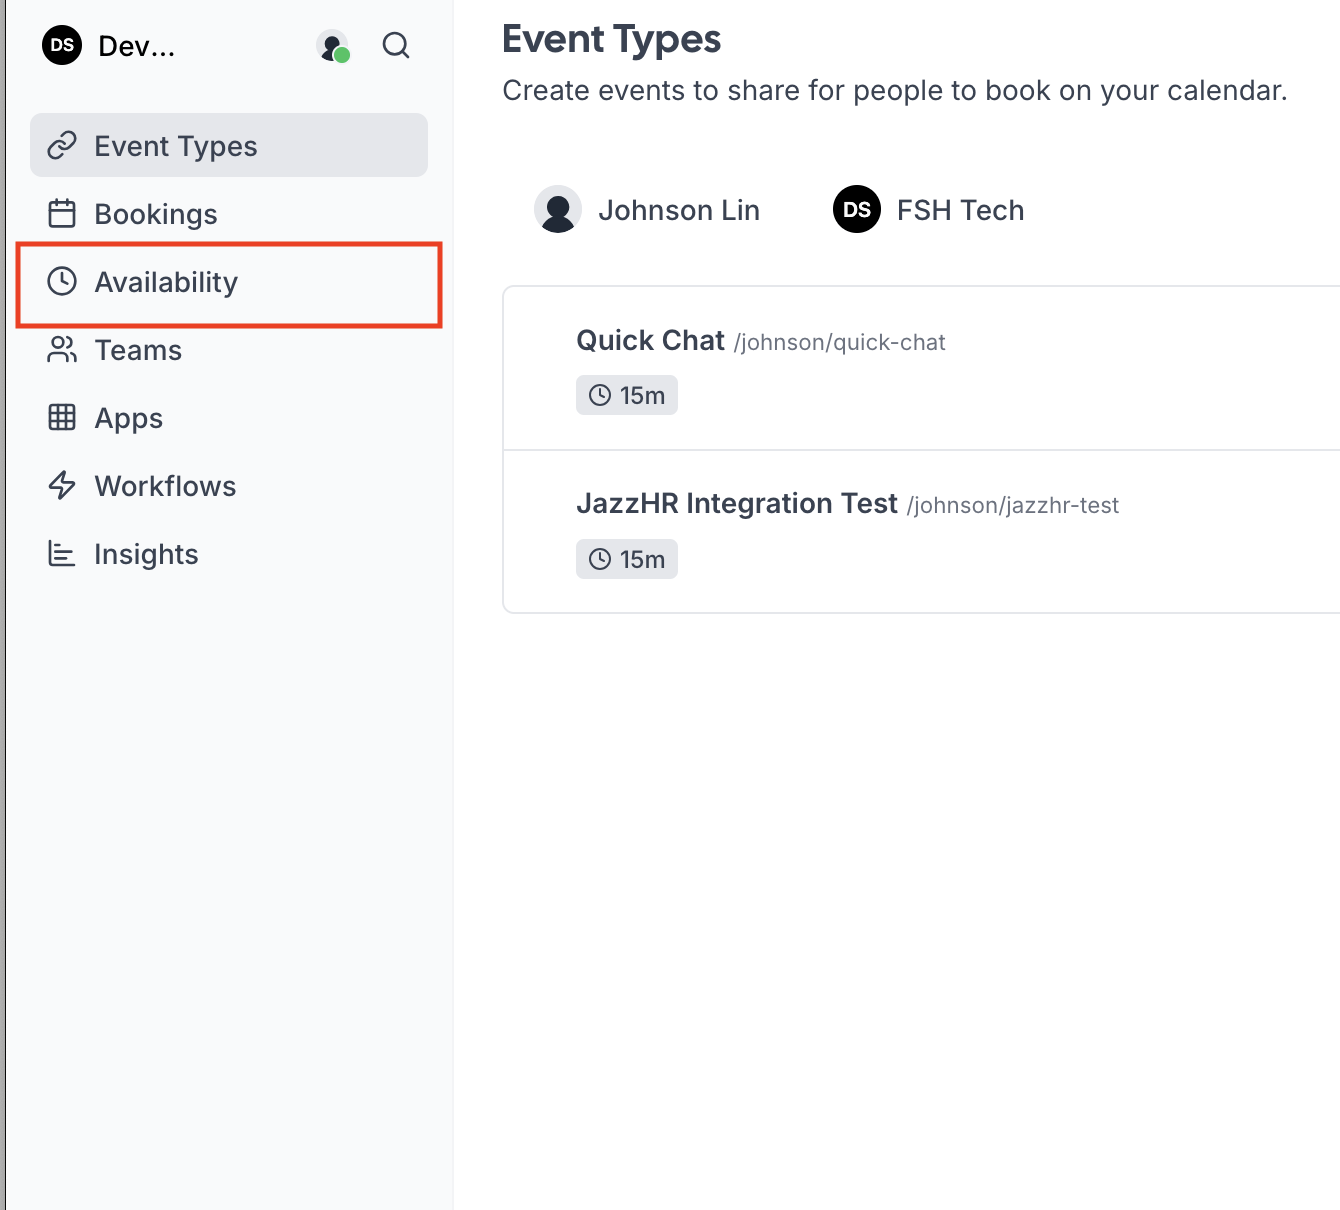This screenshot has width=1340, height=1210.
Task: Click the Workflows lightning bolt icon
Action: coord(62,486)
